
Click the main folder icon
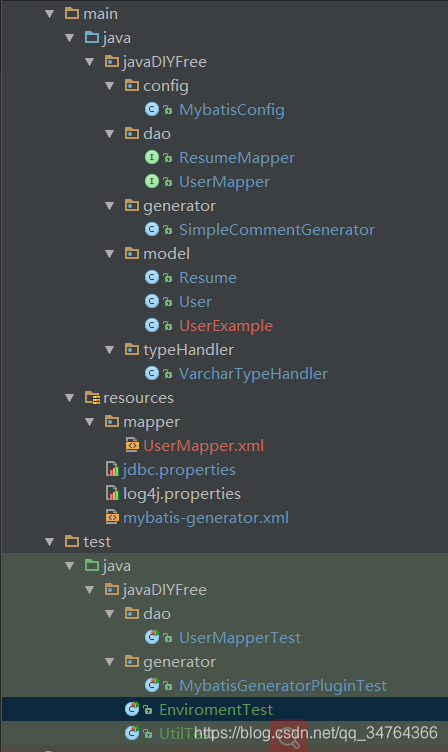tap(72, 13)
